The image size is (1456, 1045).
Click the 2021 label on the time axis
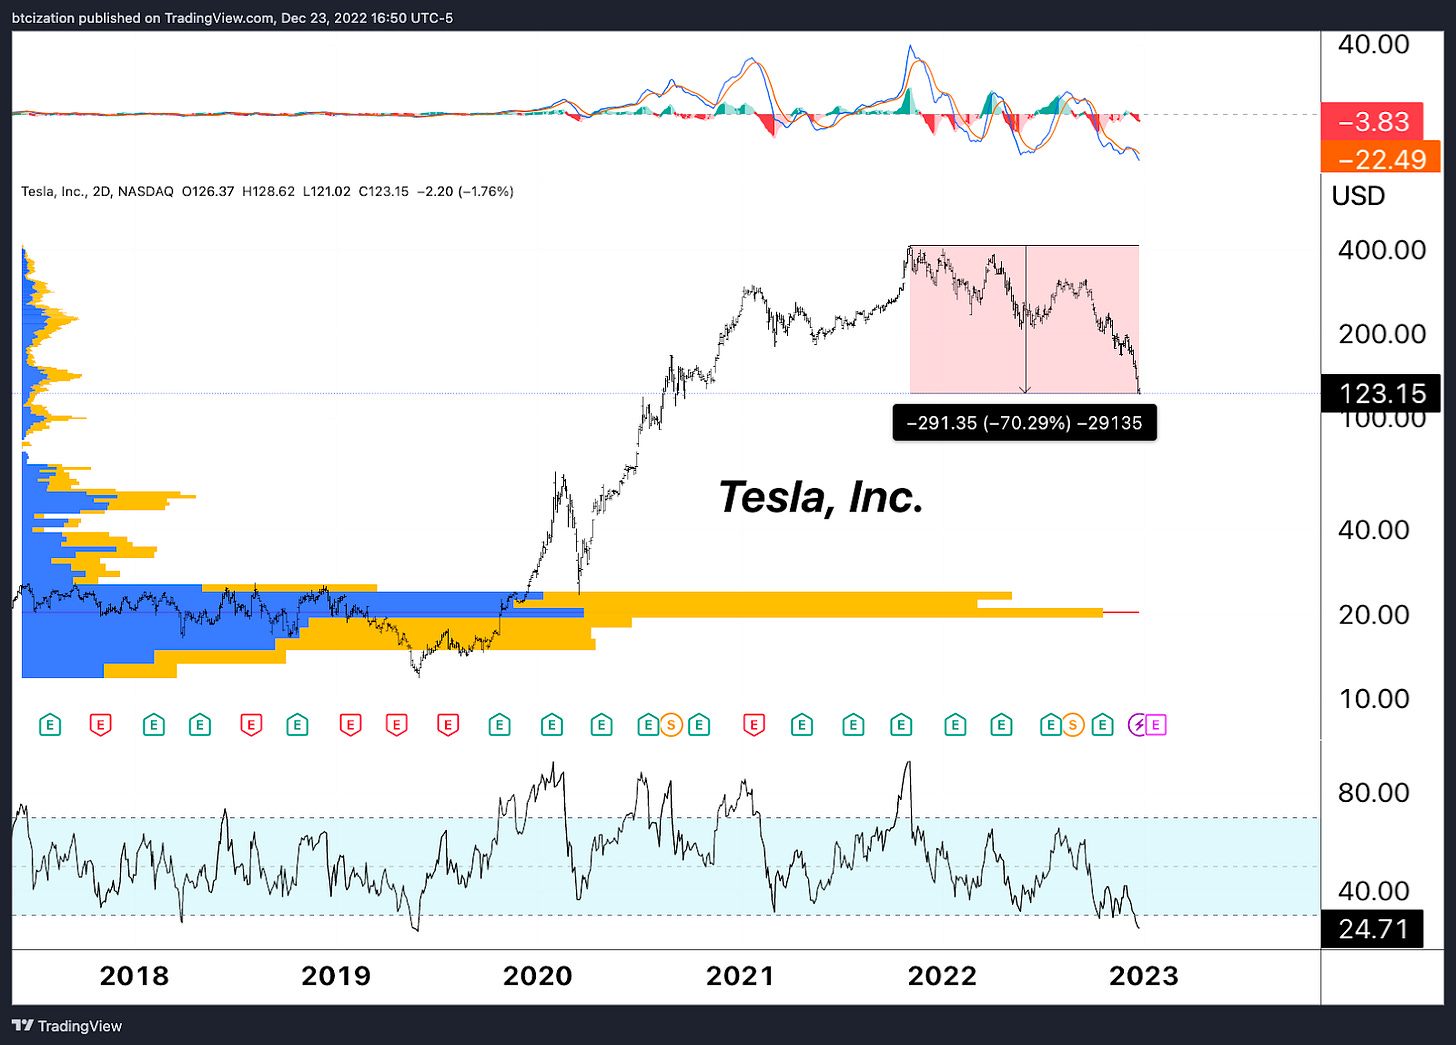(x=740, y=976)
